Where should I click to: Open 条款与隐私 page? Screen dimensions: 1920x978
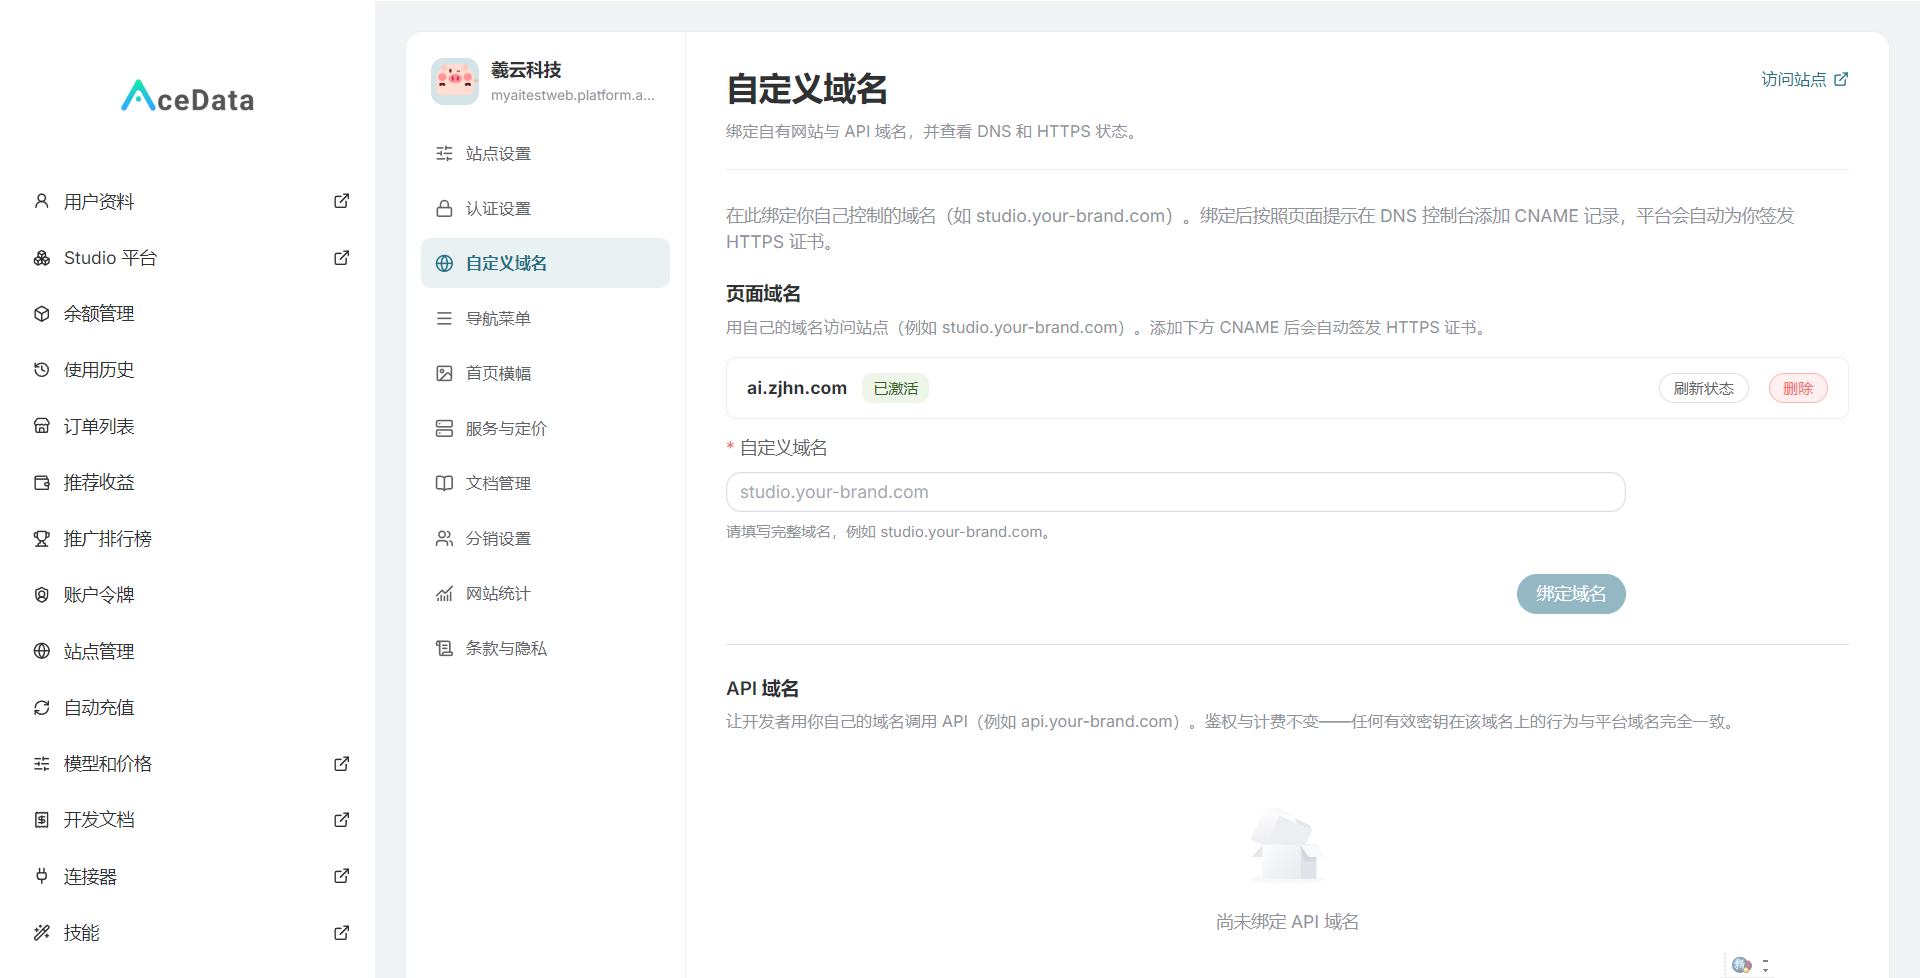tap(545, 648)
